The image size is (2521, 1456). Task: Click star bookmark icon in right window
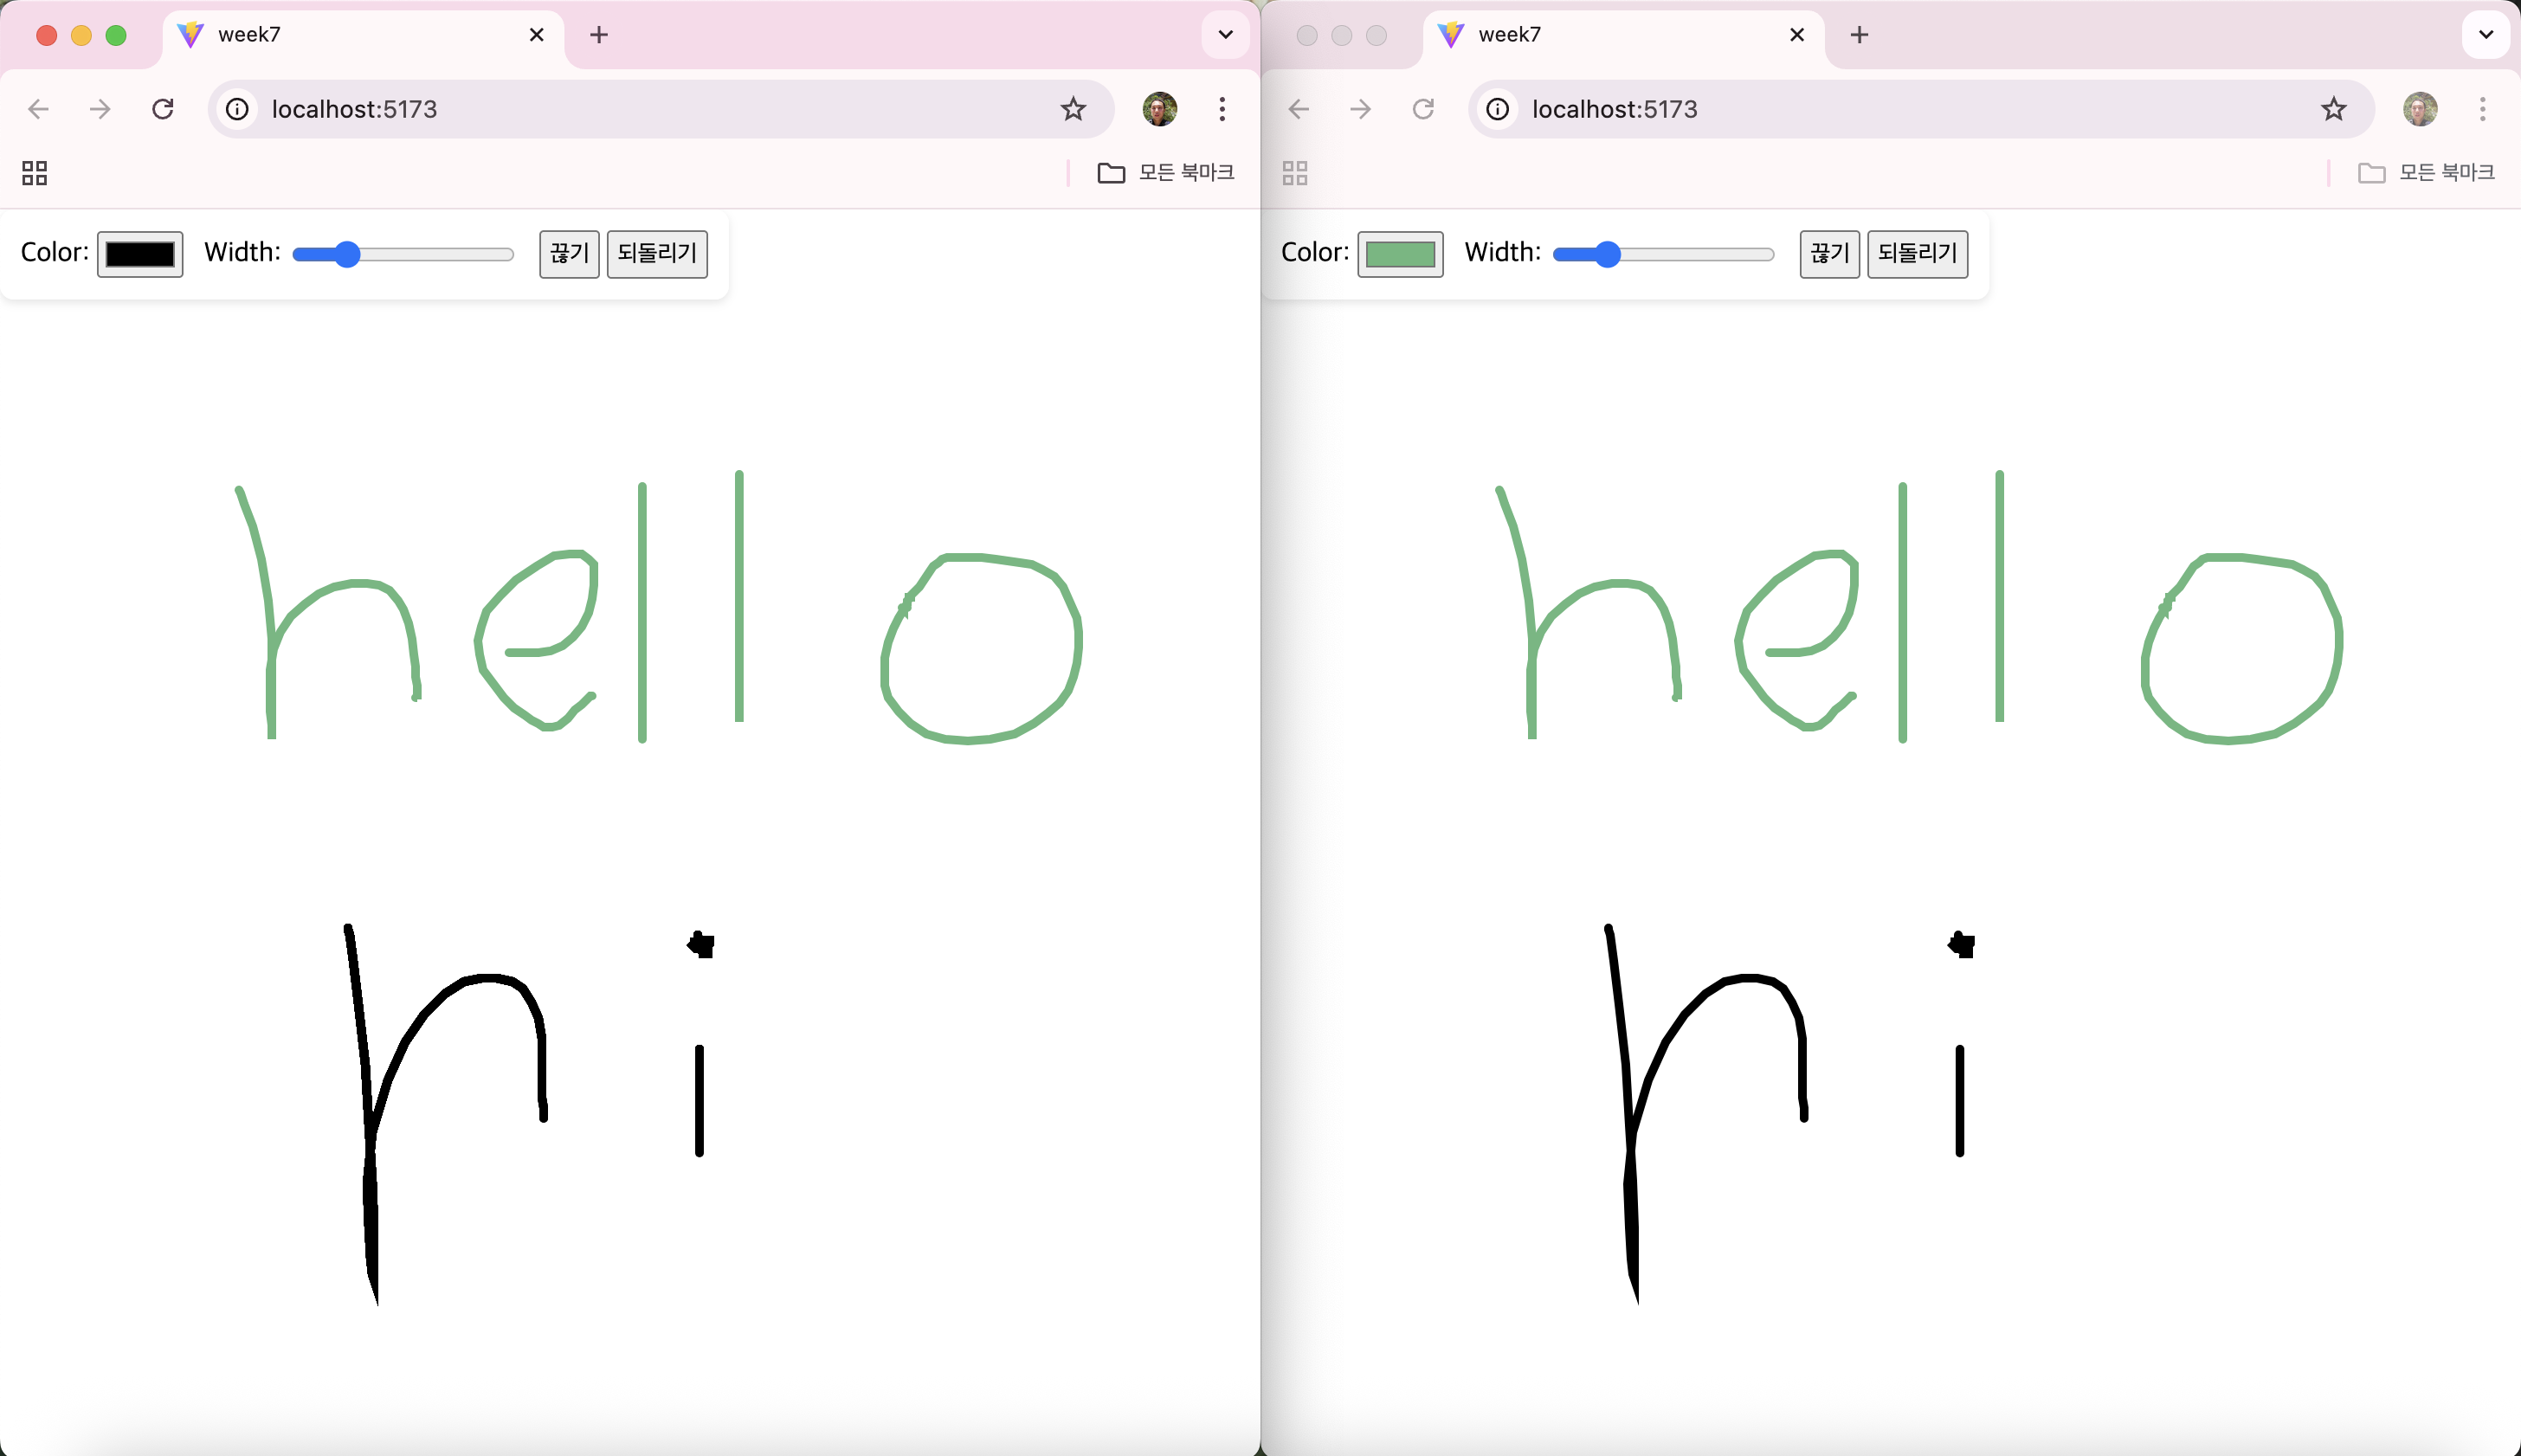[x=2333, y=109]
